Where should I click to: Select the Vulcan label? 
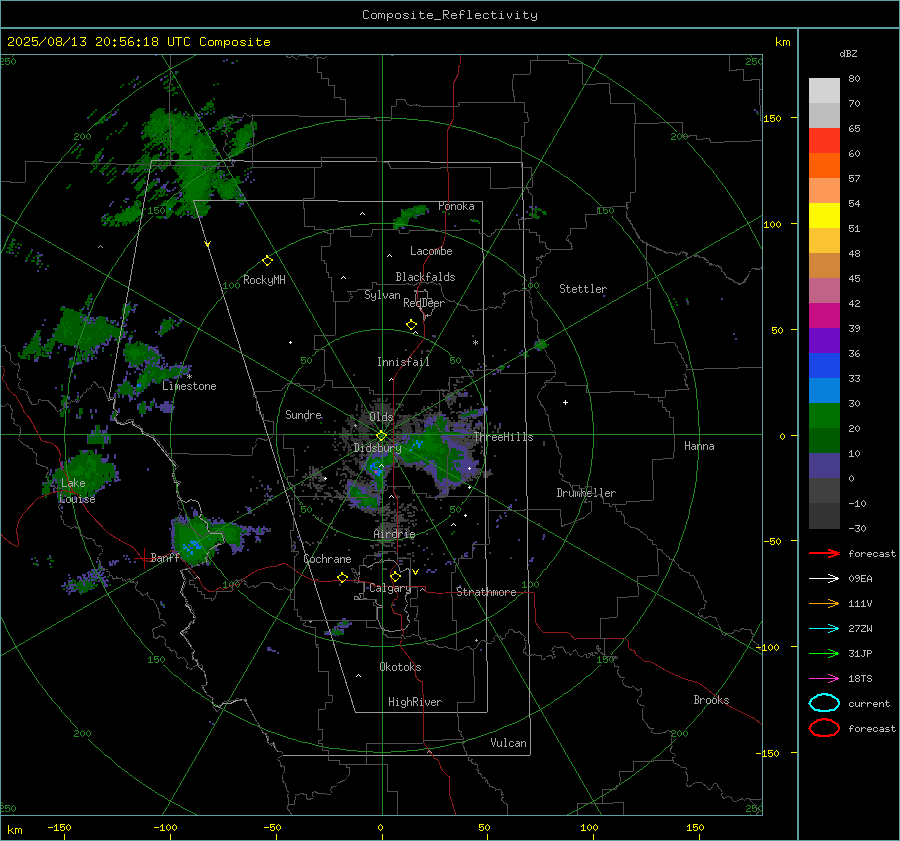508,743
